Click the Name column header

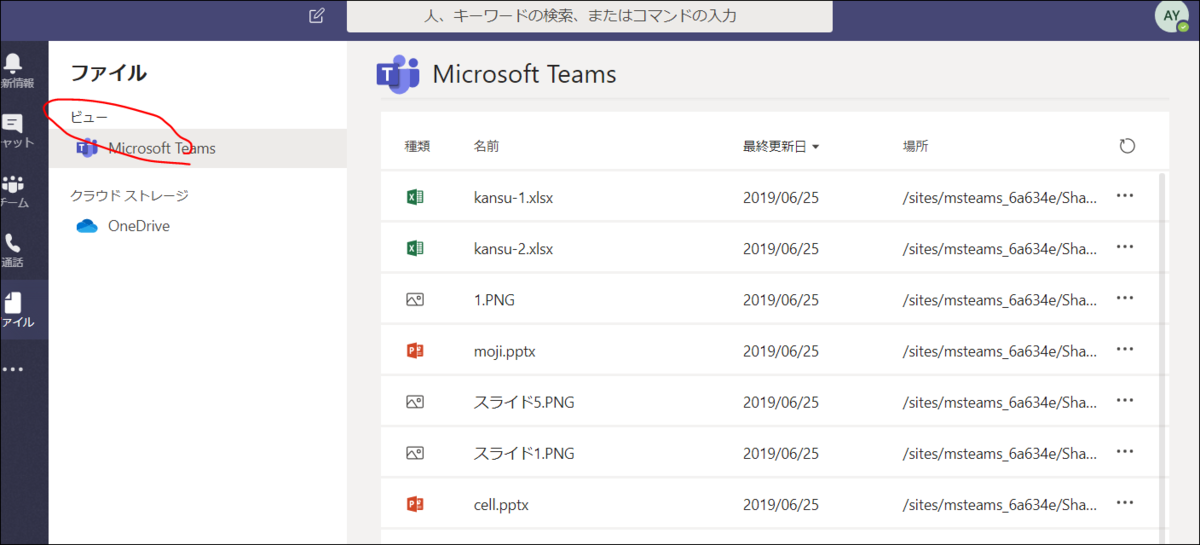pyautogui.click(x=486, y=146)
